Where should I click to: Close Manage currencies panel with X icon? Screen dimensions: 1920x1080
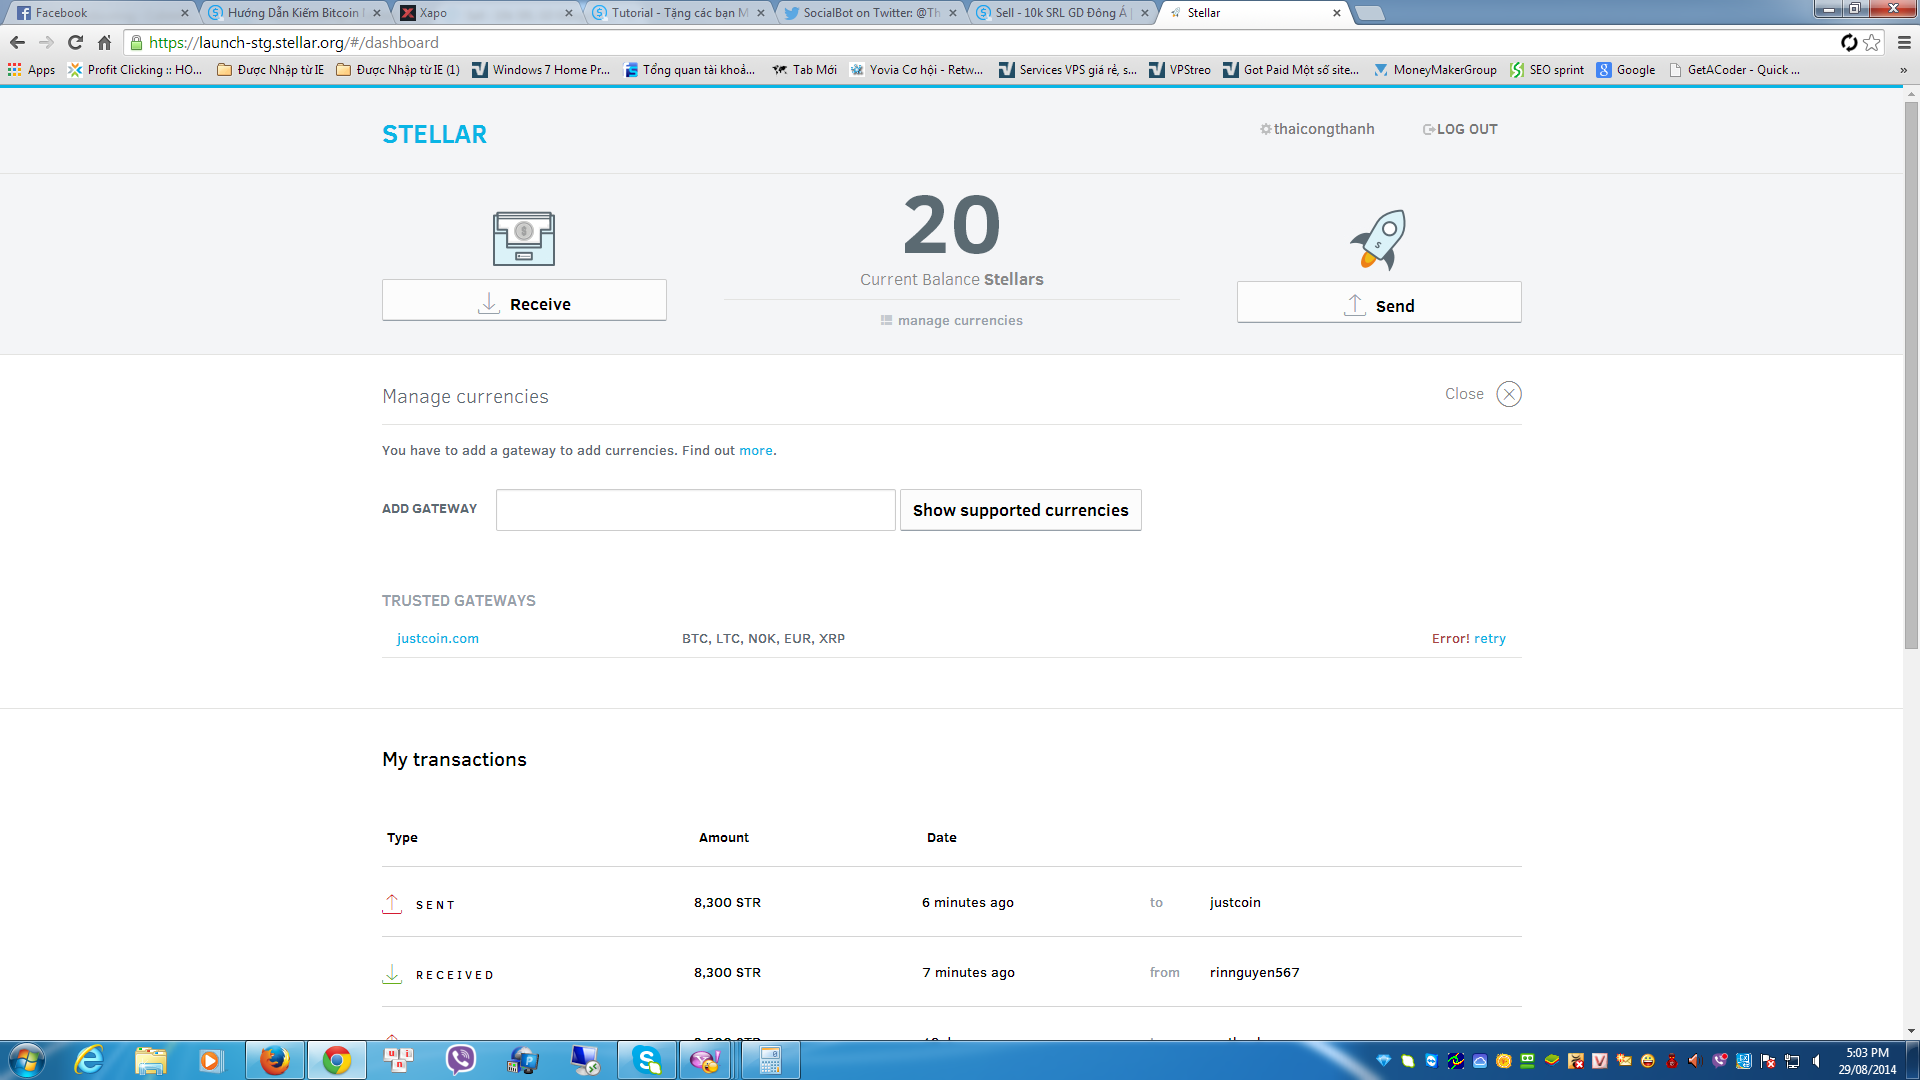pos(1508,394)
